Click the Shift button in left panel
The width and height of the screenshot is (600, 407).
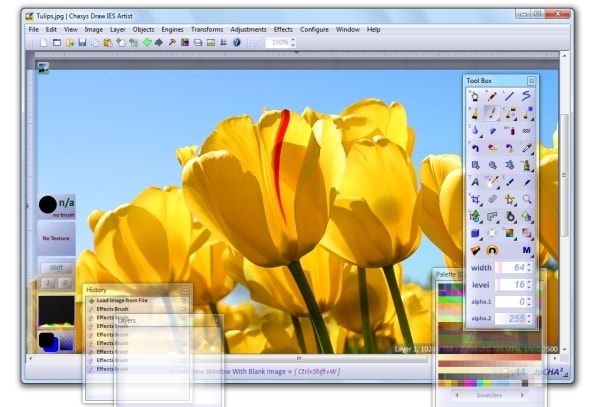[56, 268]
